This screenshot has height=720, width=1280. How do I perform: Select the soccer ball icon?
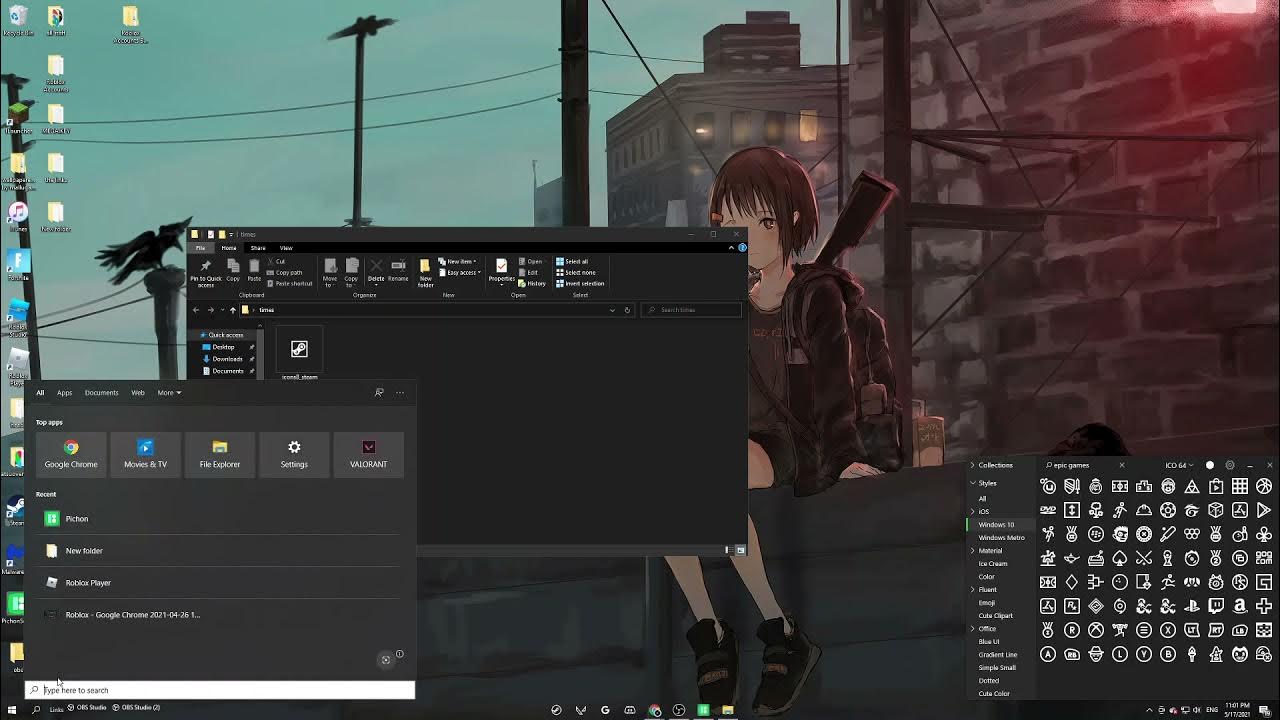1168,510
